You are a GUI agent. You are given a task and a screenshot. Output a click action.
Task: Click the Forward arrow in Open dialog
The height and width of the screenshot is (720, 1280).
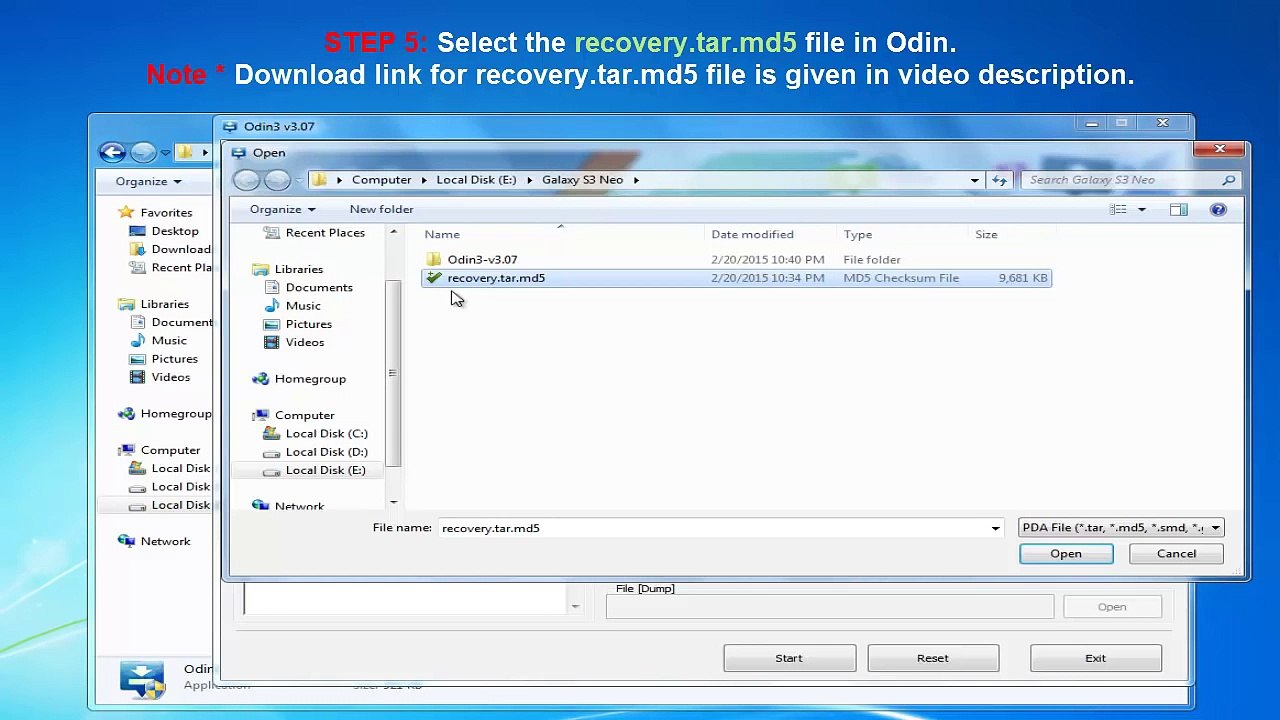[x=277, y=180]
